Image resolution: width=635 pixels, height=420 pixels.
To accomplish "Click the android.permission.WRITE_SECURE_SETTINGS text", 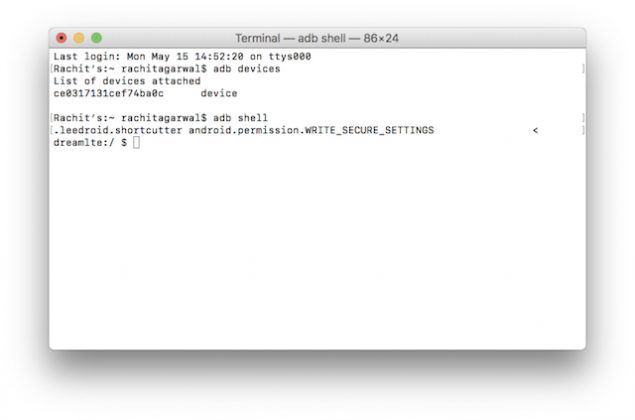I will pyautogui.click(x=312, y=131).
